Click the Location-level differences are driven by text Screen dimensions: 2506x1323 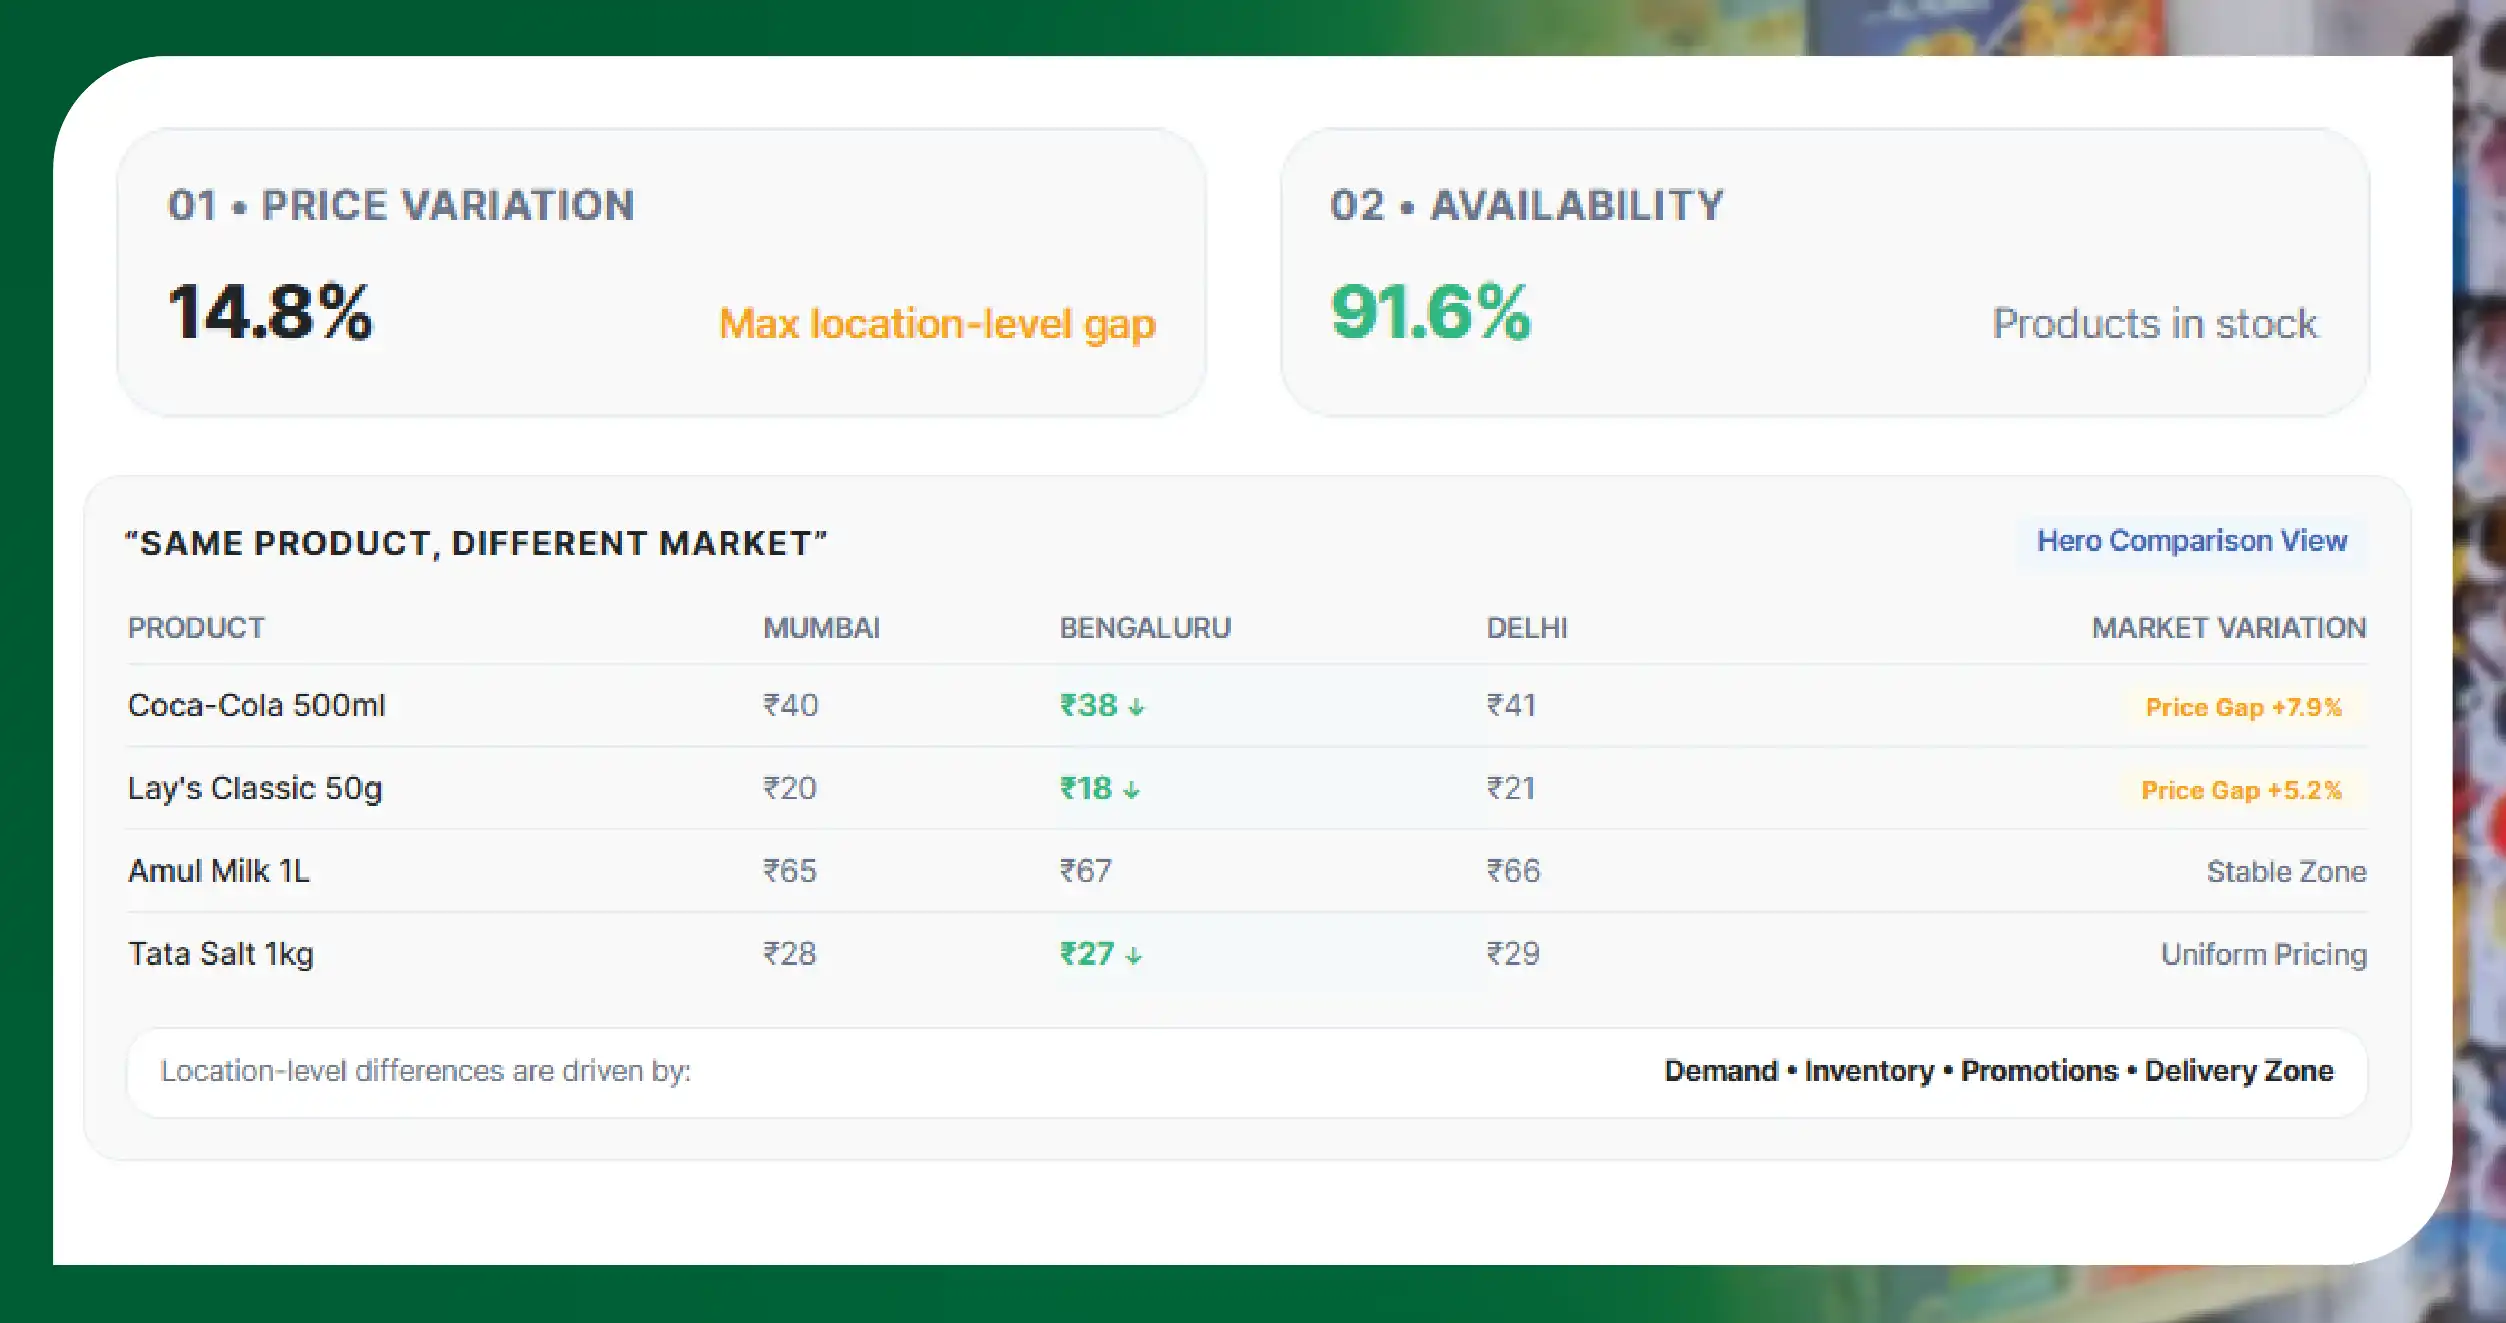426,1071
